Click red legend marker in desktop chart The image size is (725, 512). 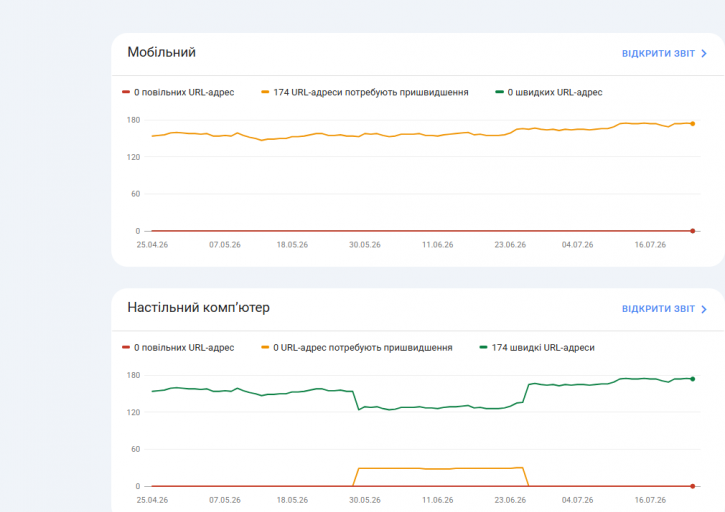pyautogui.click(x=126, y=347)
